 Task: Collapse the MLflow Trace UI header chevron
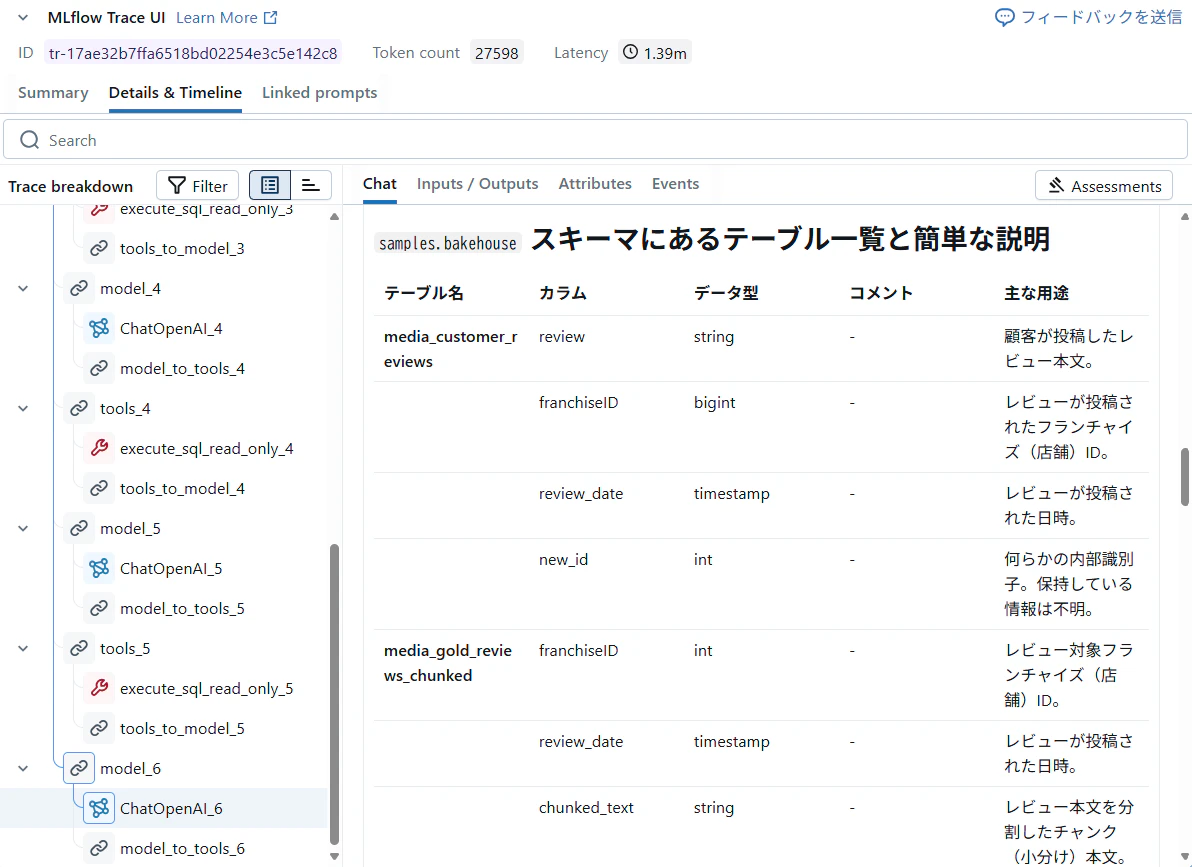[x=24, y=17]
